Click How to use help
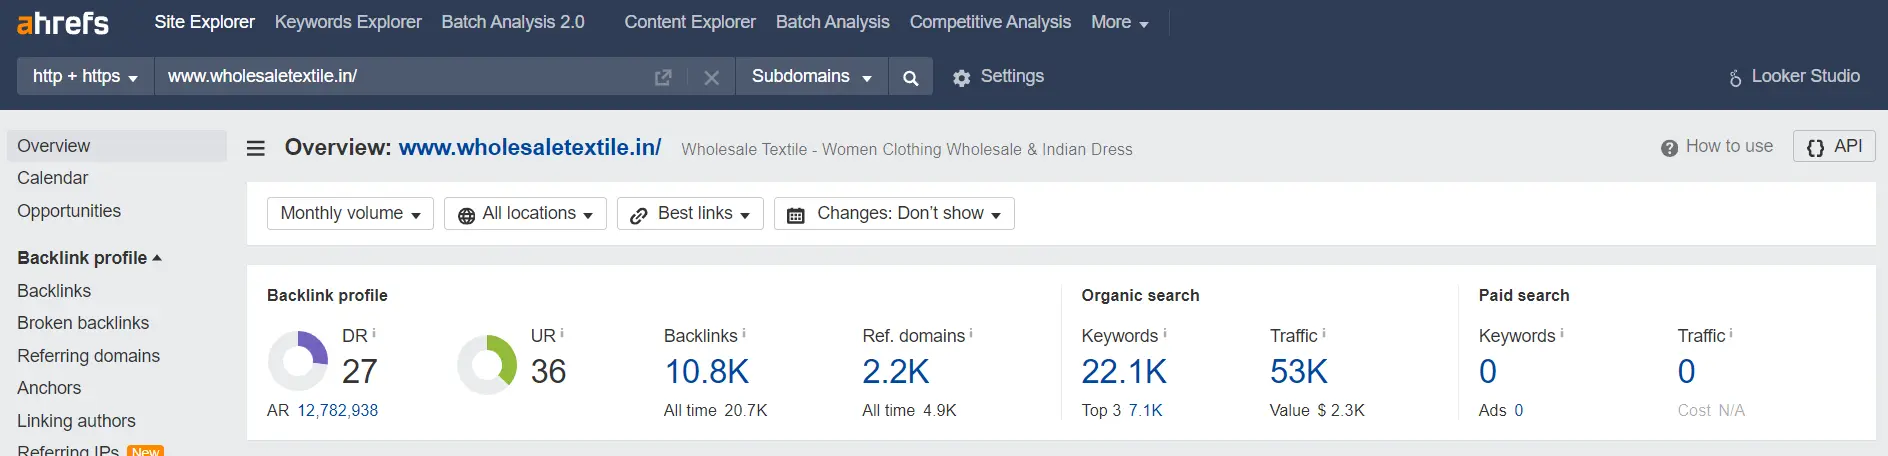The height and width of the screenshot is (456, 1888). point(1717,147)
